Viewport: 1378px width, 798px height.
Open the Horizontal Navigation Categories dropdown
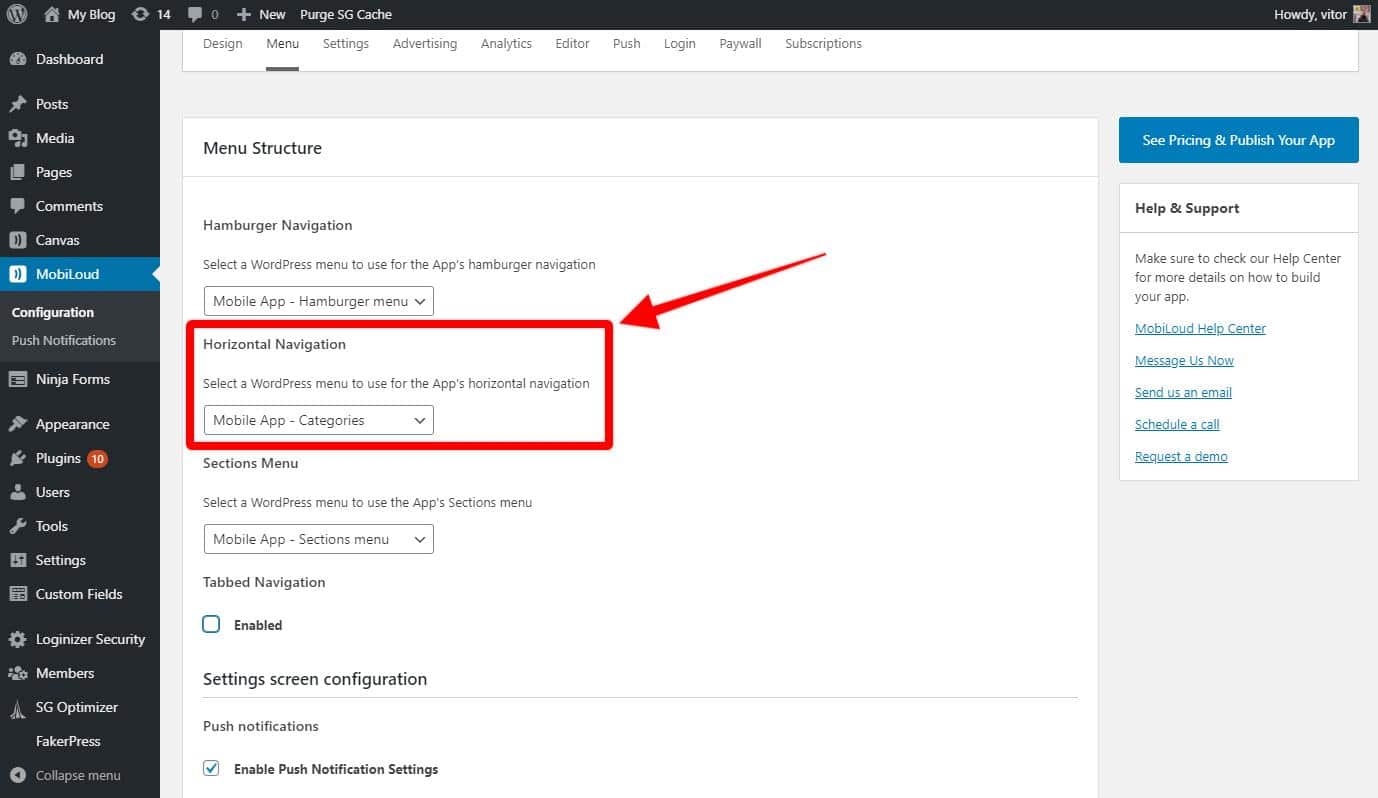coord(319,420)
